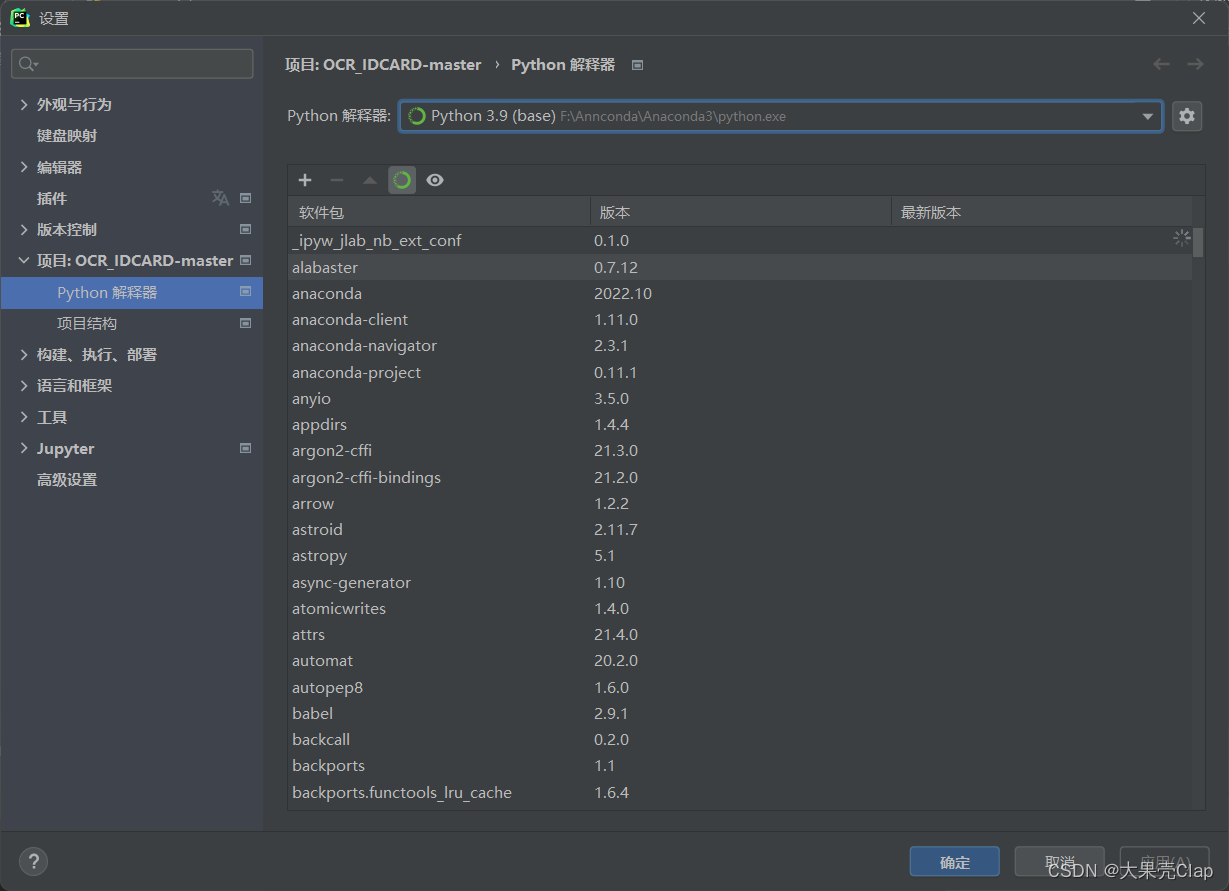Viewport: 1229px width, 891px height.
Task: Open the interpreter settings gear button
Action: [x=1187, y=116]
